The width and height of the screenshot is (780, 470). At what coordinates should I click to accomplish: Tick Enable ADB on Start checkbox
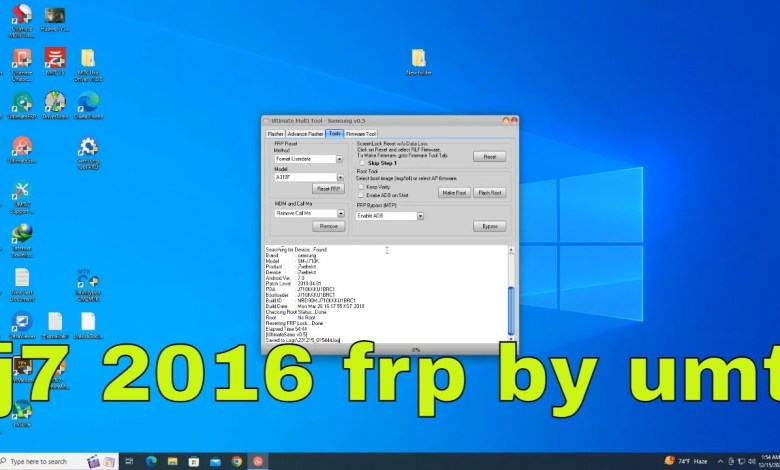click(x=362, y=195)
